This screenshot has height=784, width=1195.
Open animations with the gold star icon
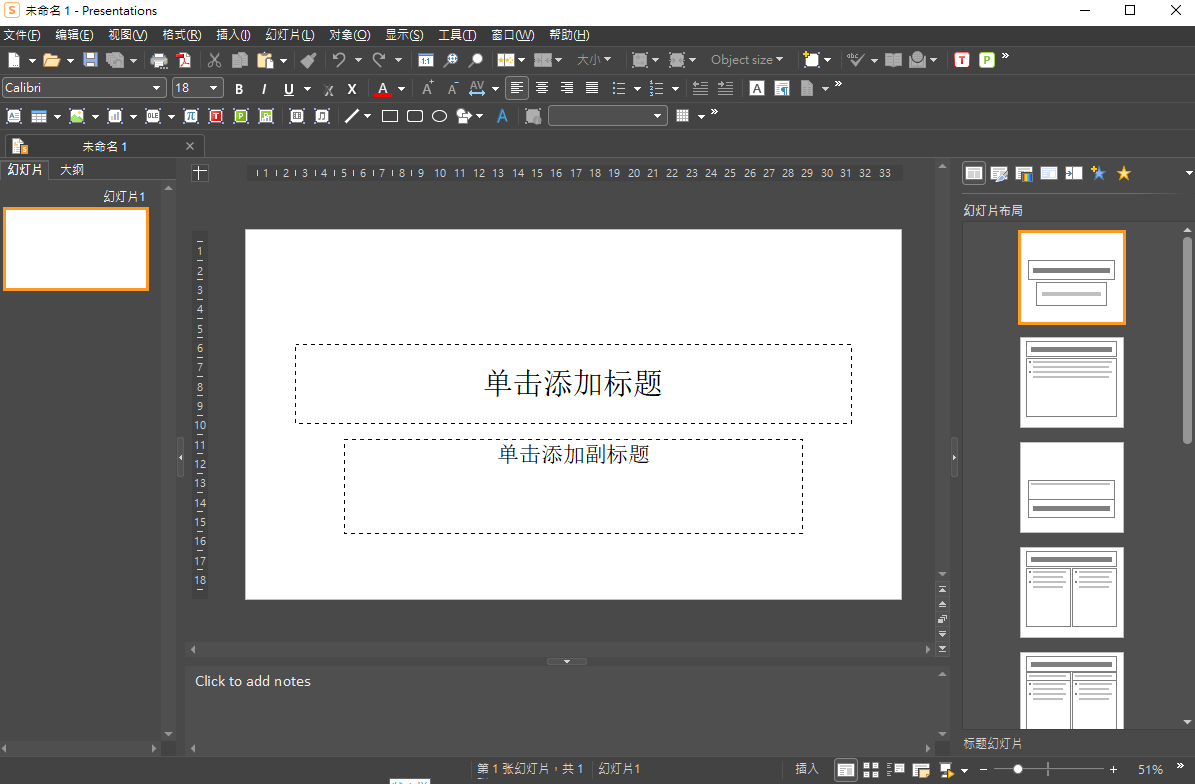tap(1123, 173)
